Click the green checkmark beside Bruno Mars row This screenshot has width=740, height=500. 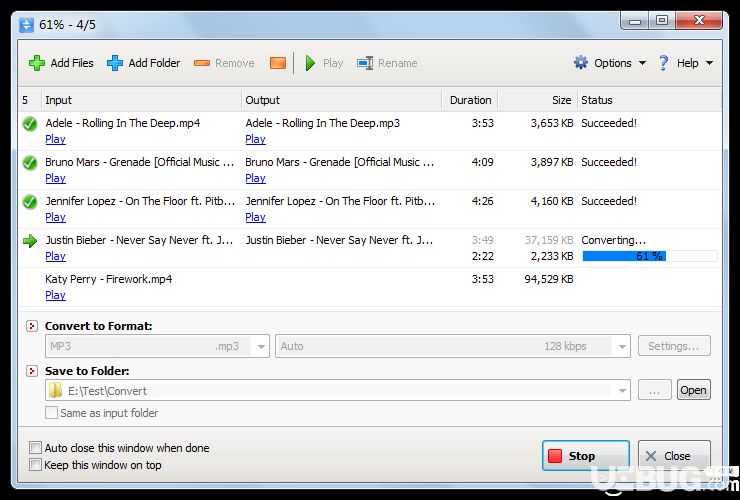tap(30, 163)
